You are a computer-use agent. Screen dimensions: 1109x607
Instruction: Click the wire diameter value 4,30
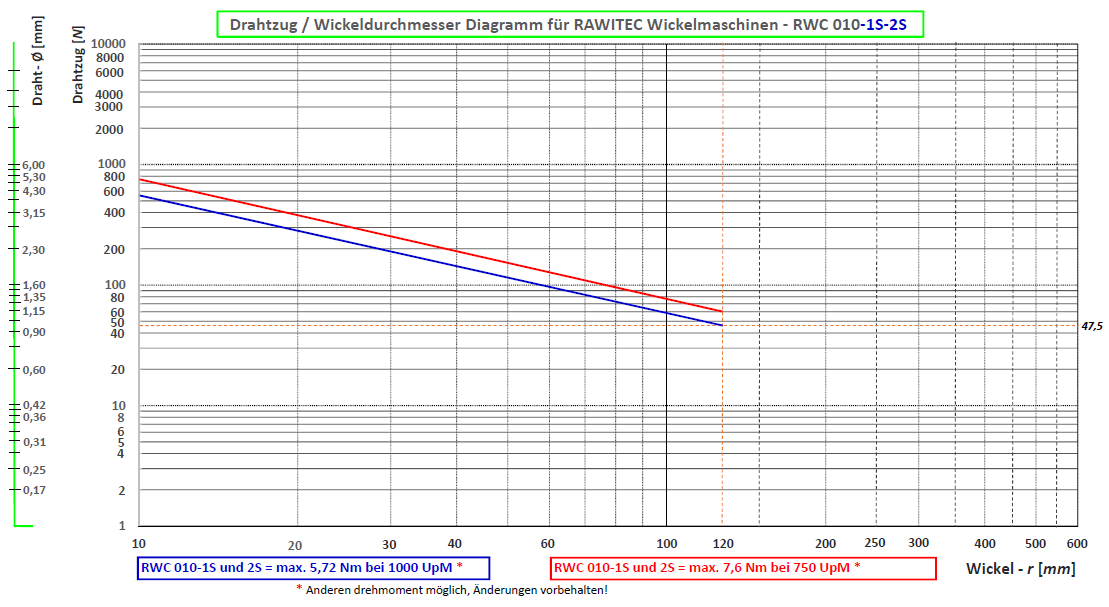click(x=33, y=191)
